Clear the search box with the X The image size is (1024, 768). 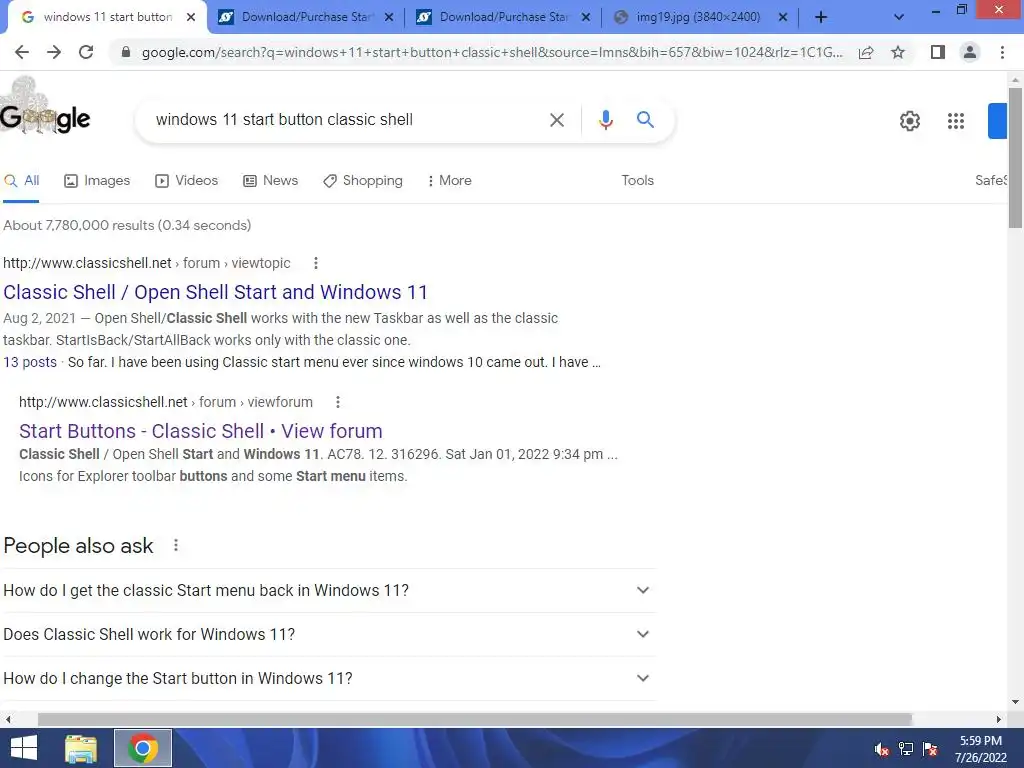point(556,120)
